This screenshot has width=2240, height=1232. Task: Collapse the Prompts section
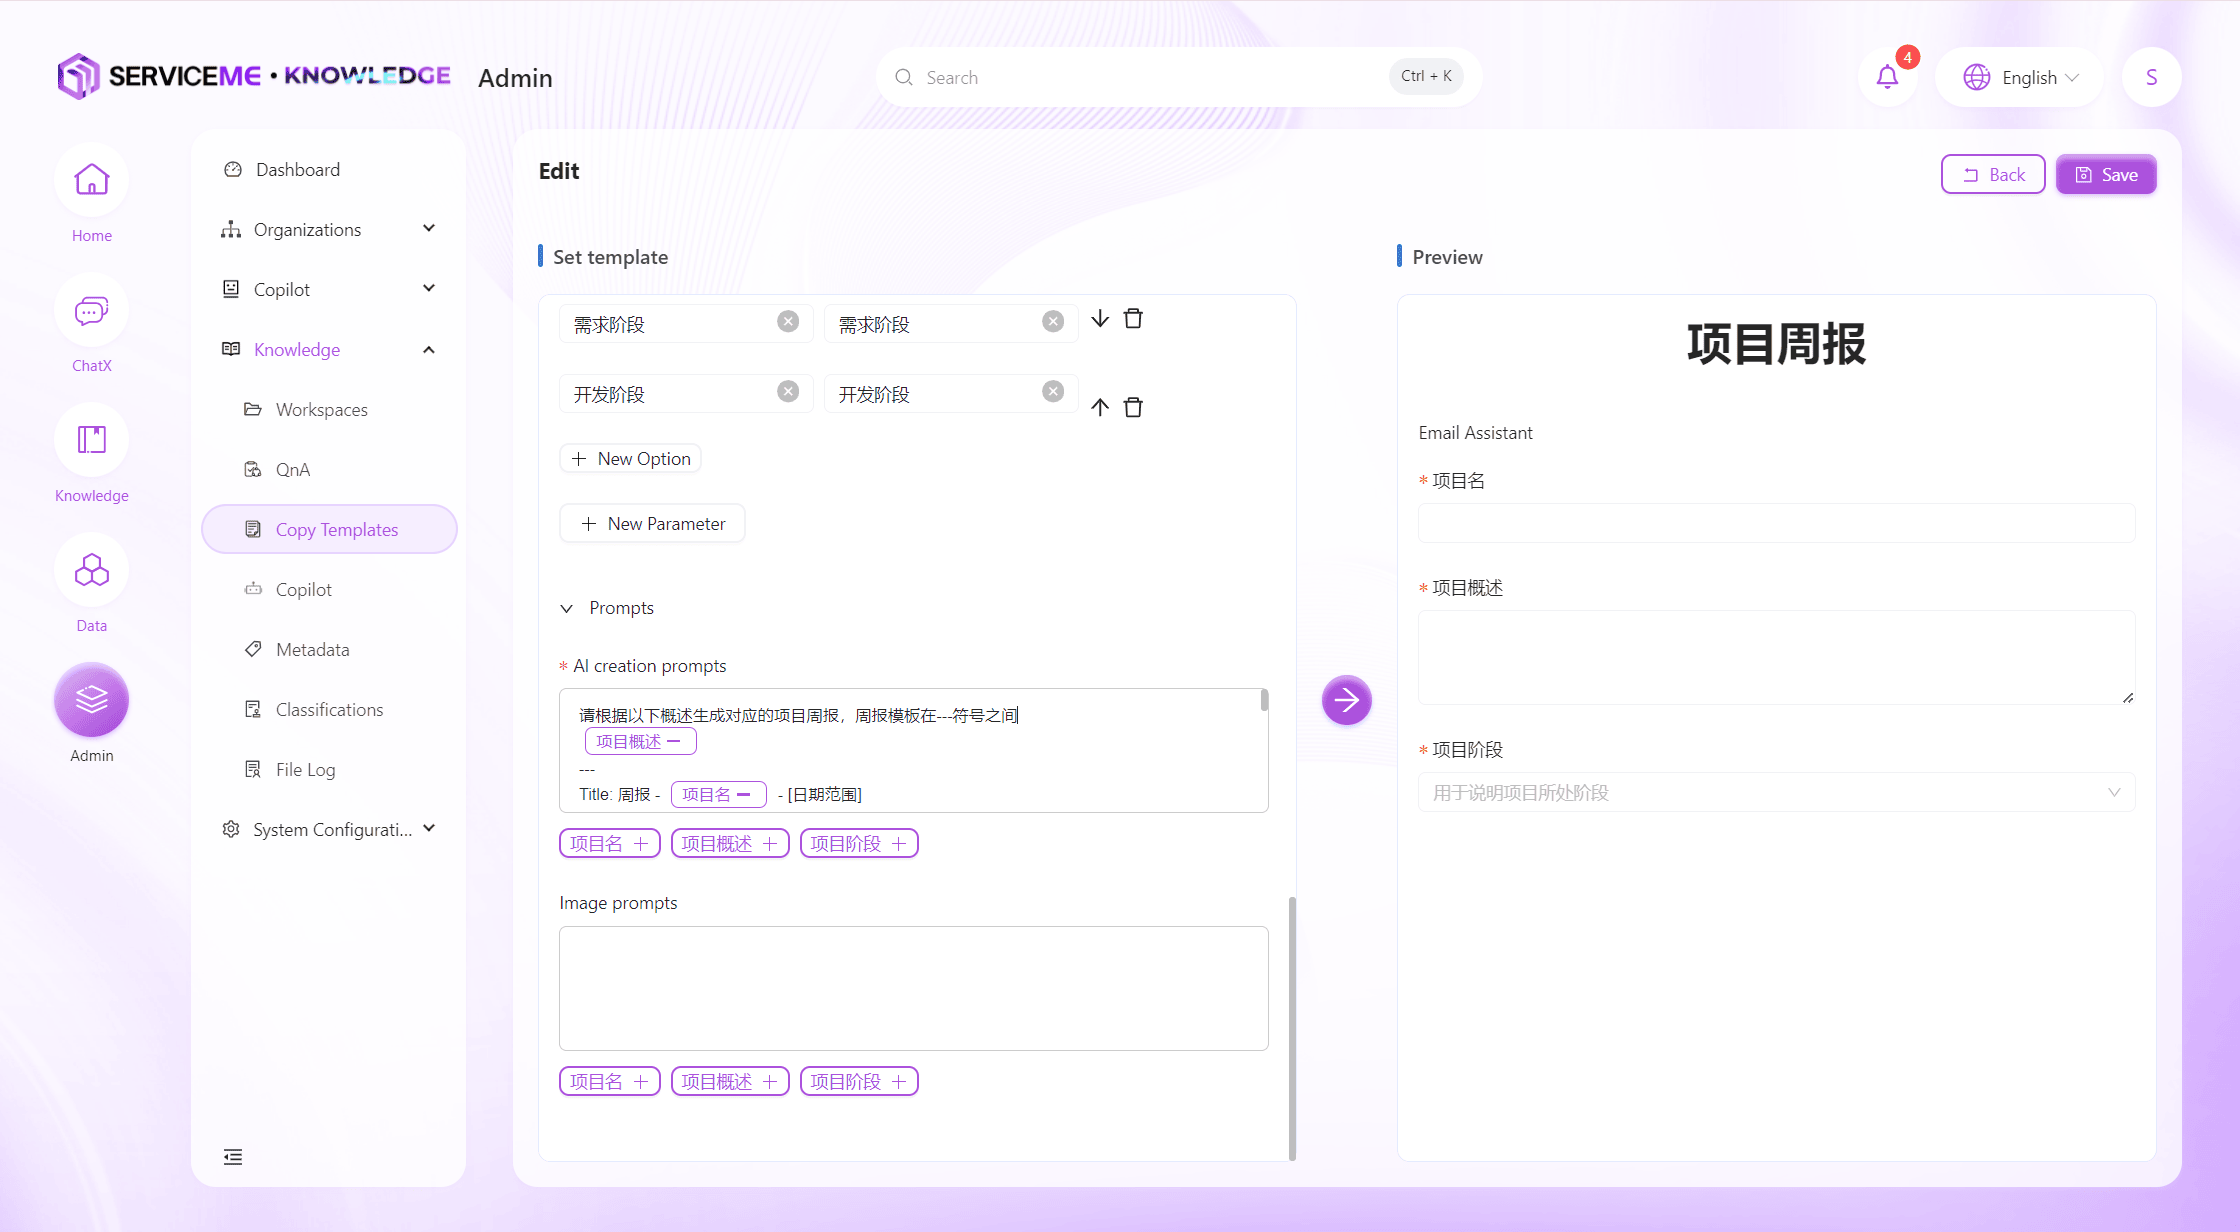(567, 608)
